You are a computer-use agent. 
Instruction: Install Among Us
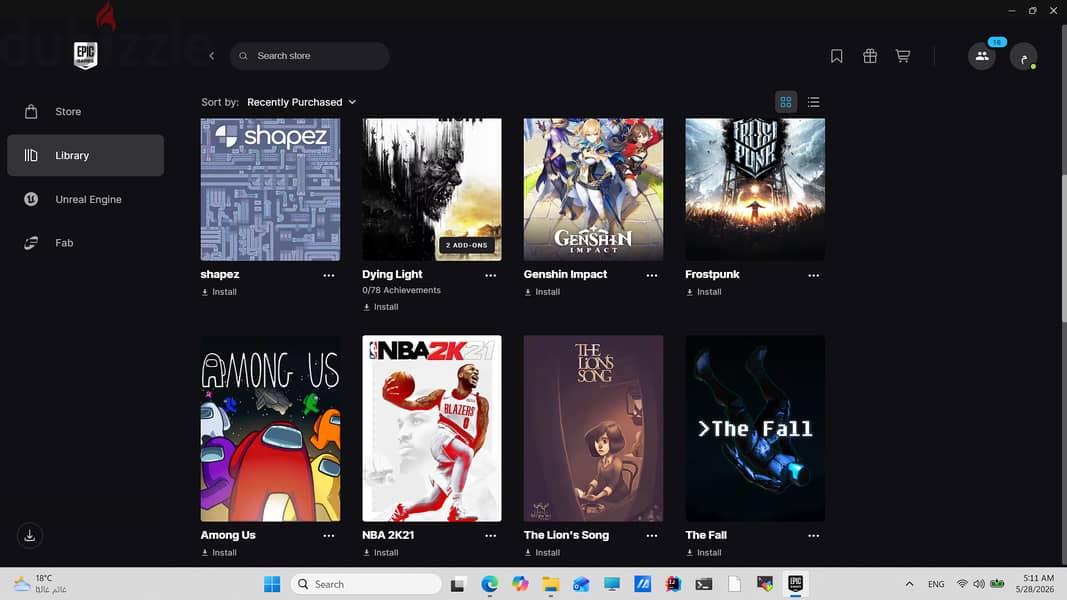tap(219, 553)
